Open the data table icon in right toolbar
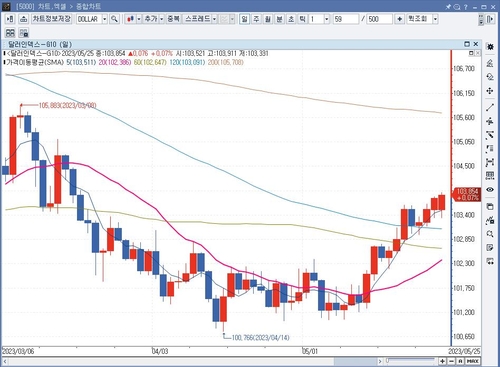This screenshot has height=367, width=500. [490, 176]
